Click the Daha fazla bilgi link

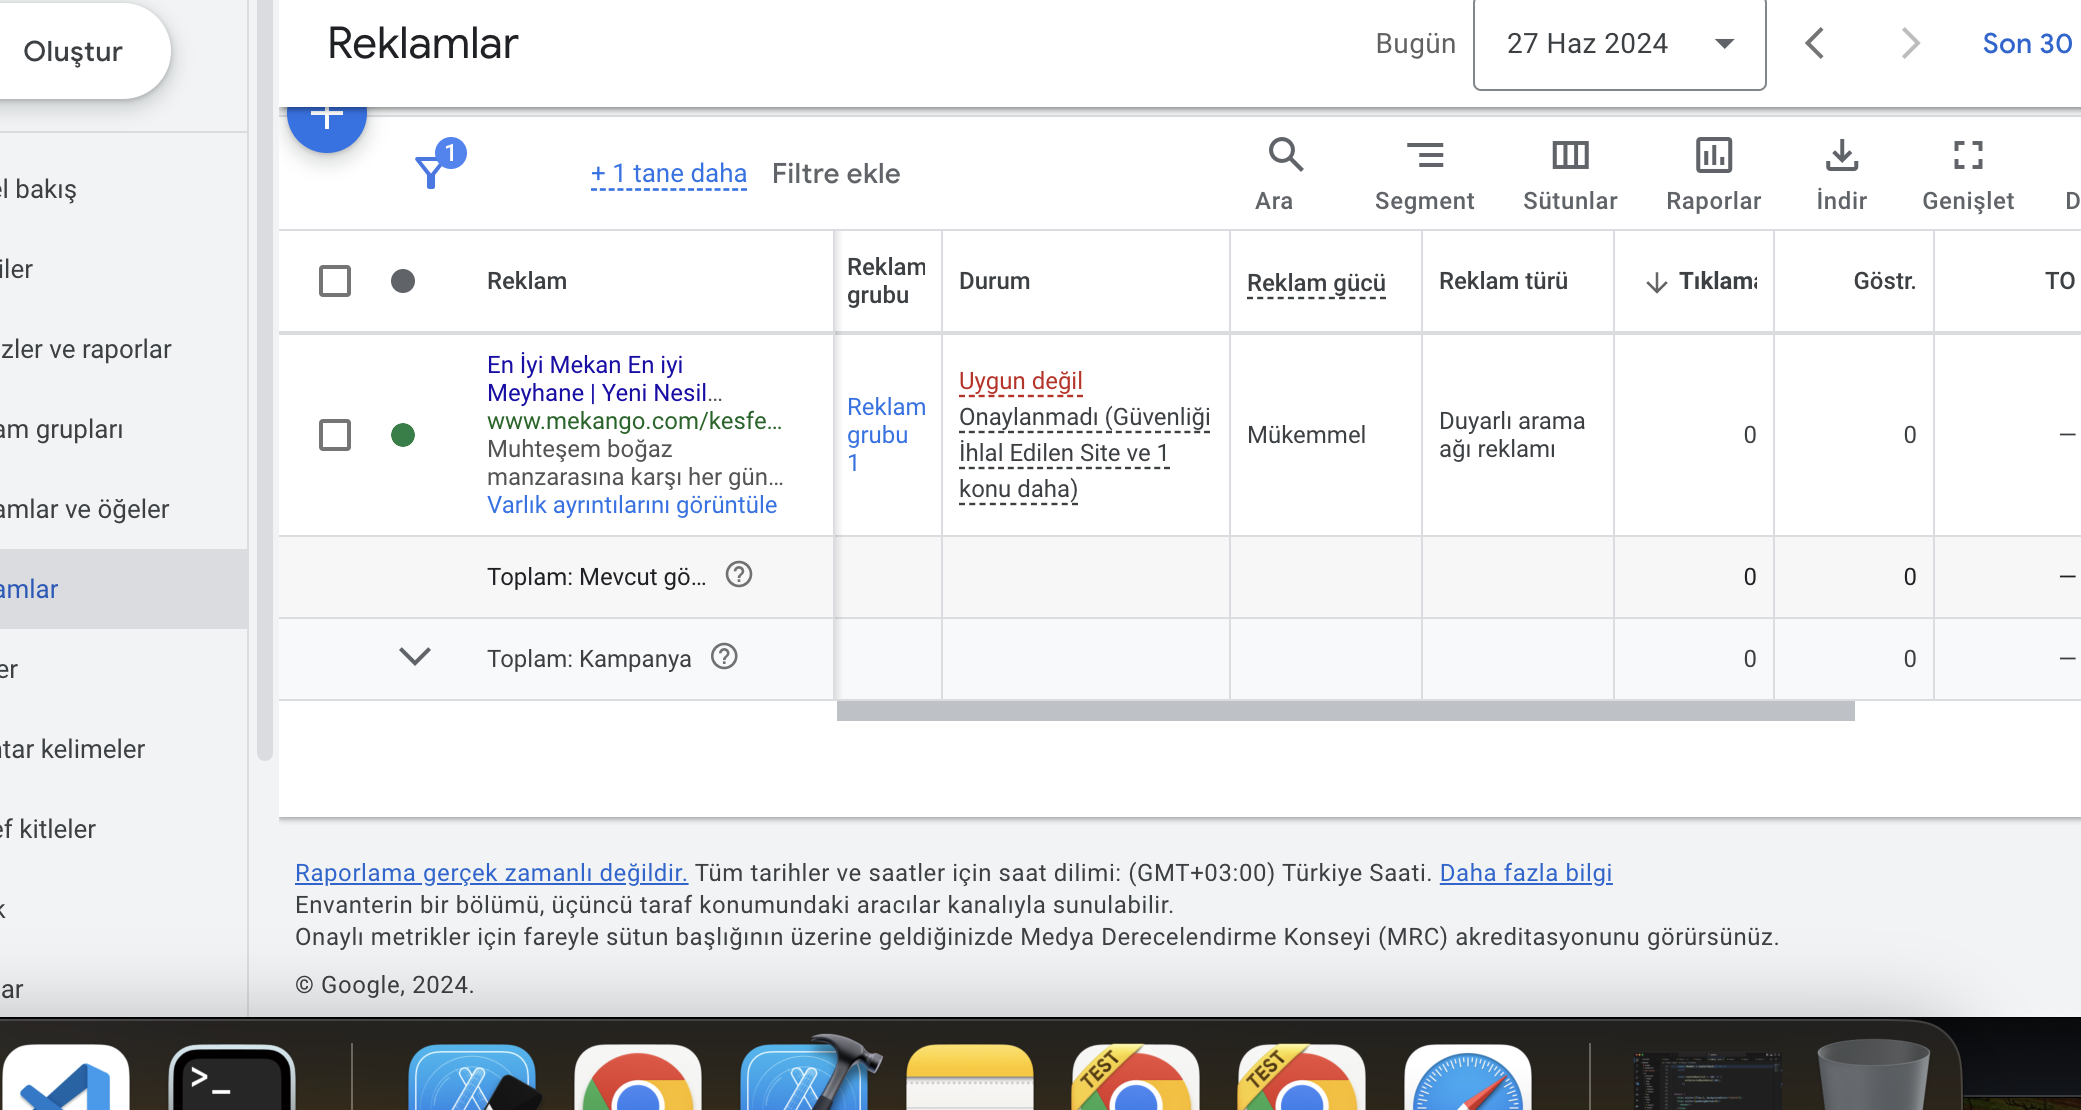(1526, 873)
